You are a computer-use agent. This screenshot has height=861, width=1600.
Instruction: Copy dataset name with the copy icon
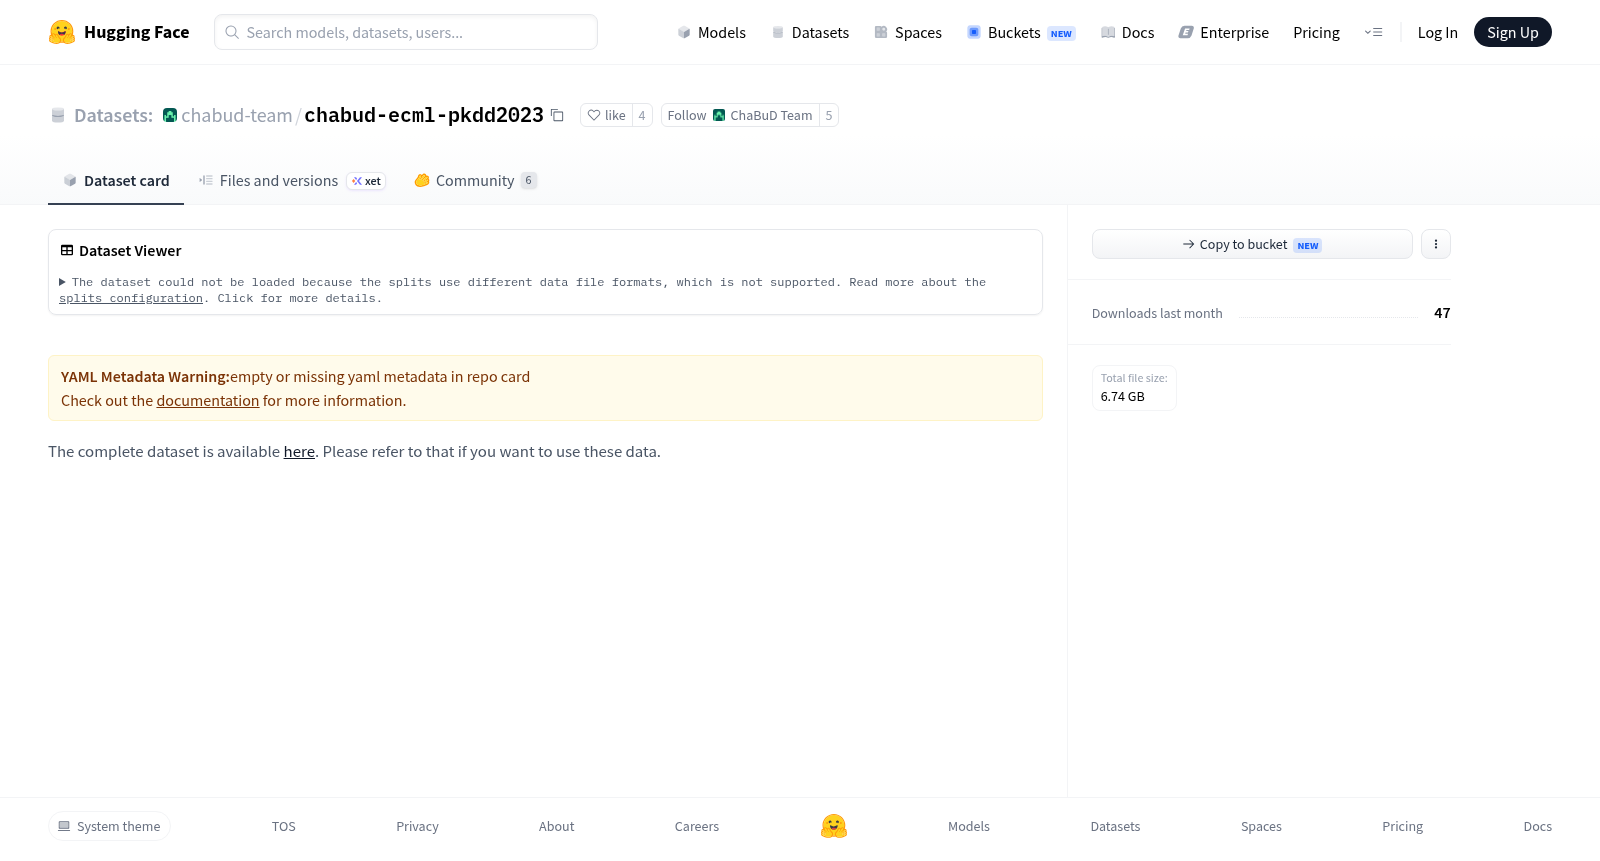coord(558,115)
